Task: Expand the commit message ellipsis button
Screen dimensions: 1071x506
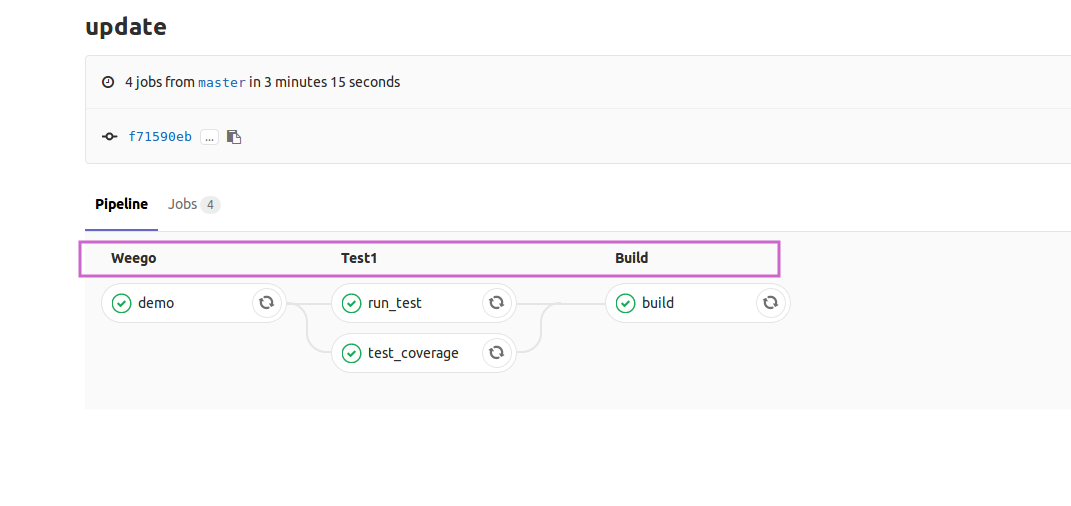Action: click(209, 137)
